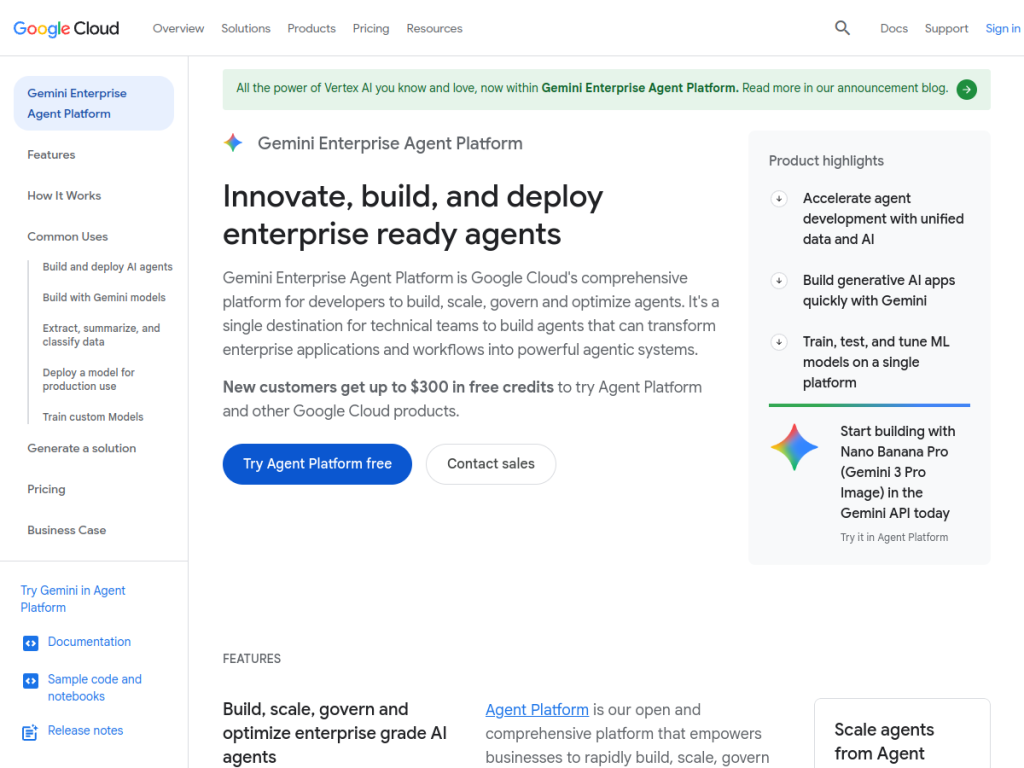Click 'Build generative AI apps quickly' highlight text
This screenshot has width=1024, height=768.
(879, 291)
